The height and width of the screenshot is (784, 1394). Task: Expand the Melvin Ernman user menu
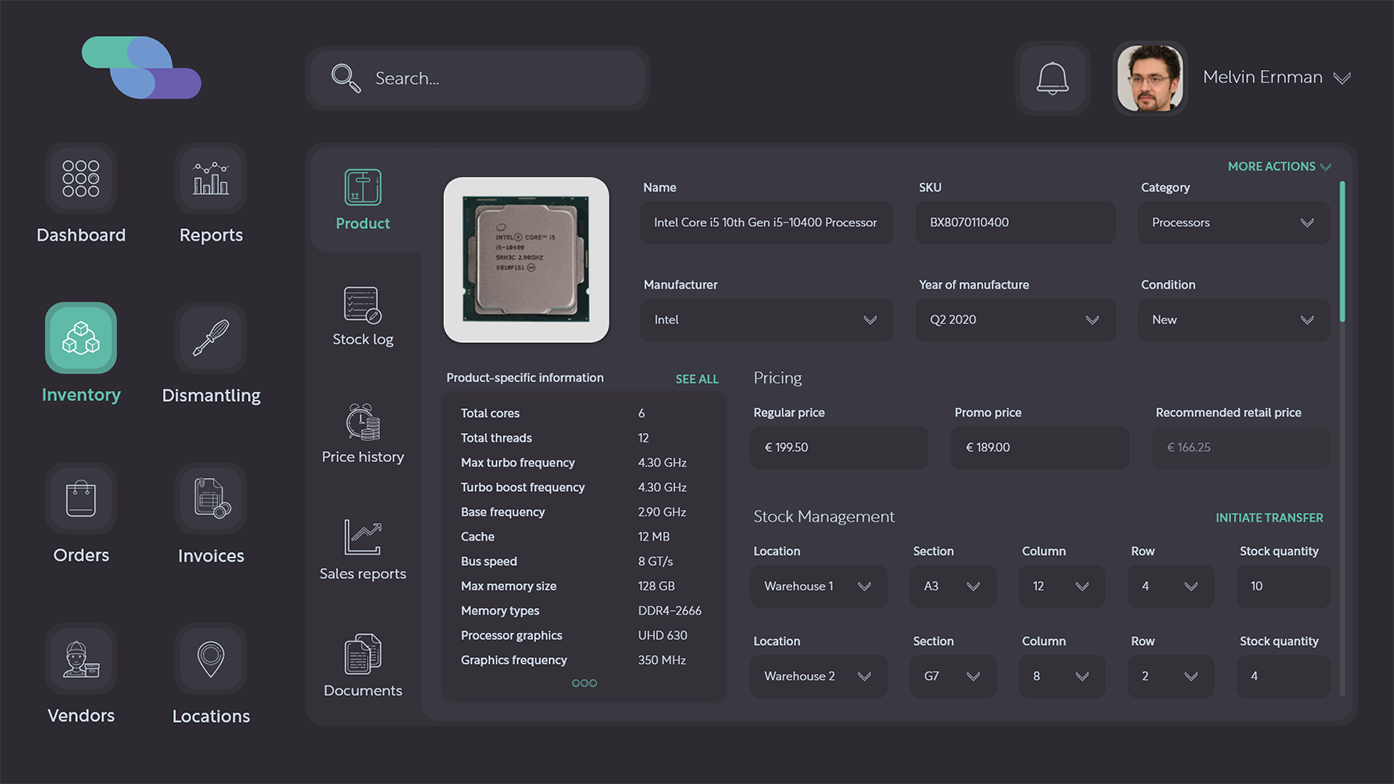coord(1342,78)
